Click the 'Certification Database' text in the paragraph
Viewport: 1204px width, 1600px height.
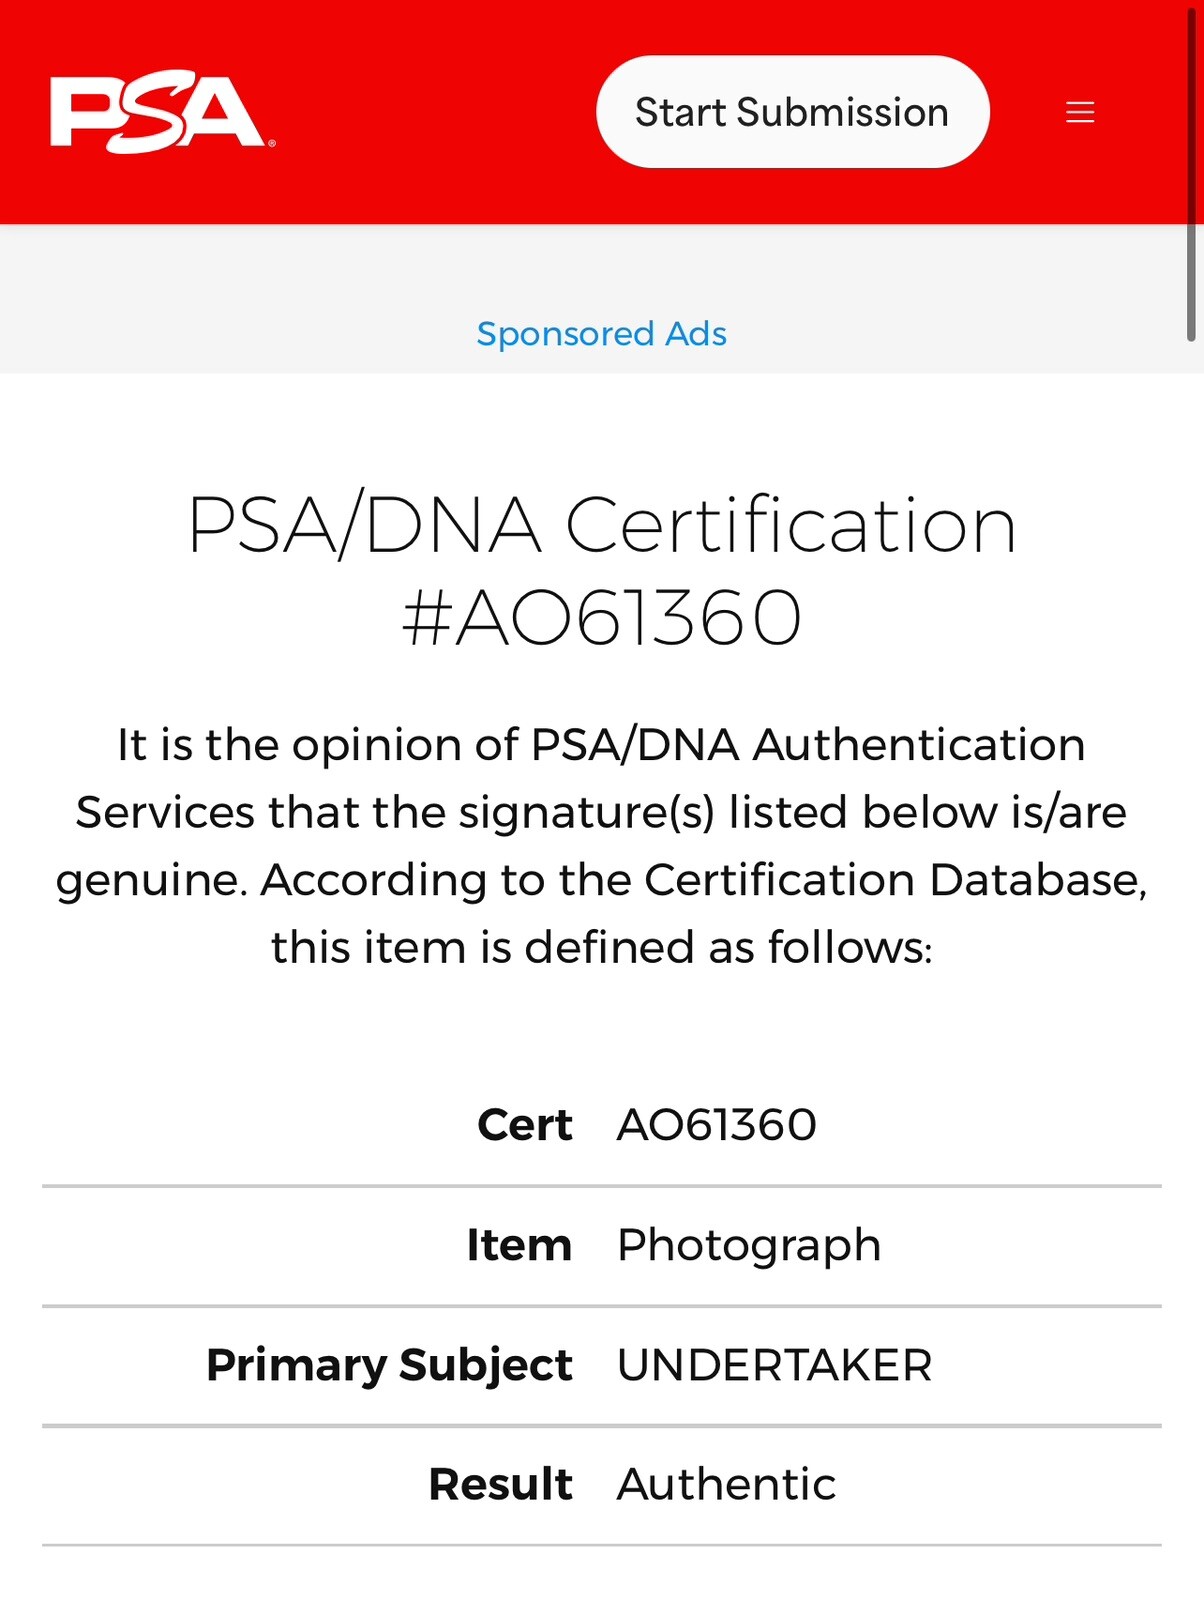point(892,880)
